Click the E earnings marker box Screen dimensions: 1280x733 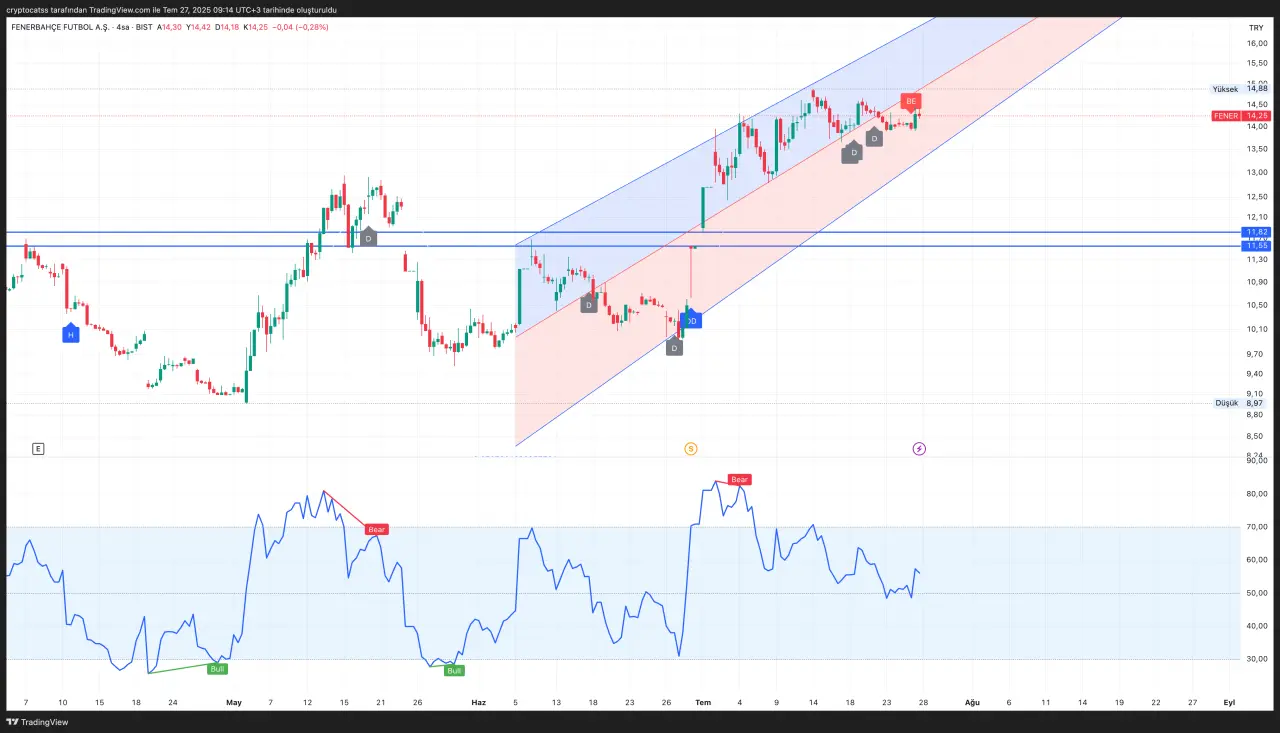[38, 449]
